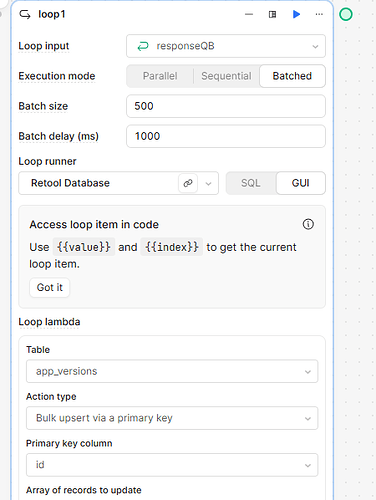Click the {{index}} code snippet
Viewport: 376px width, 500px height.
coord(172,247)
